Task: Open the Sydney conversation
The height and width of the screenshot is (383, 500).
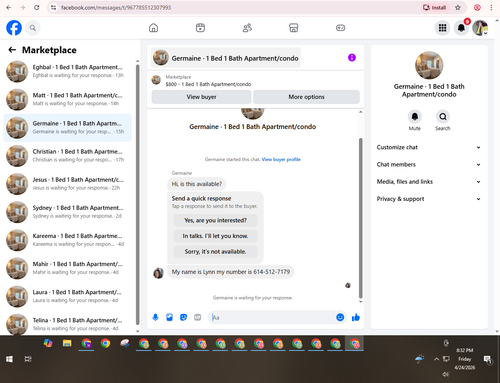Action: pyautogui.click(x=67, y=212)
